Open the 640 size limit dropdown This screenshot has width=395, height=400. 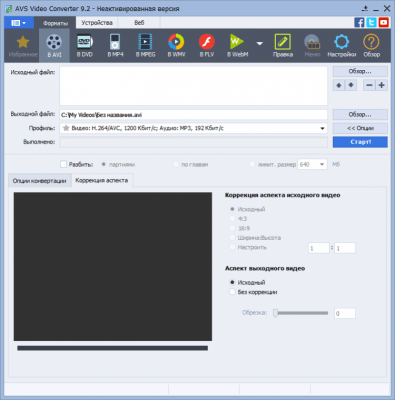[x=312, y=164]
